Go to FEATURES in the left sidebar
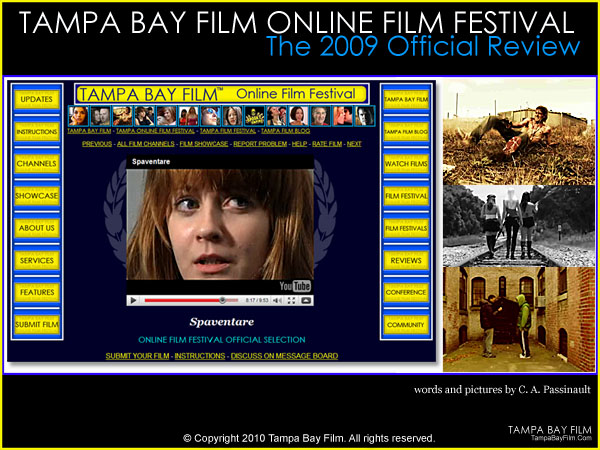 point(37,292)
